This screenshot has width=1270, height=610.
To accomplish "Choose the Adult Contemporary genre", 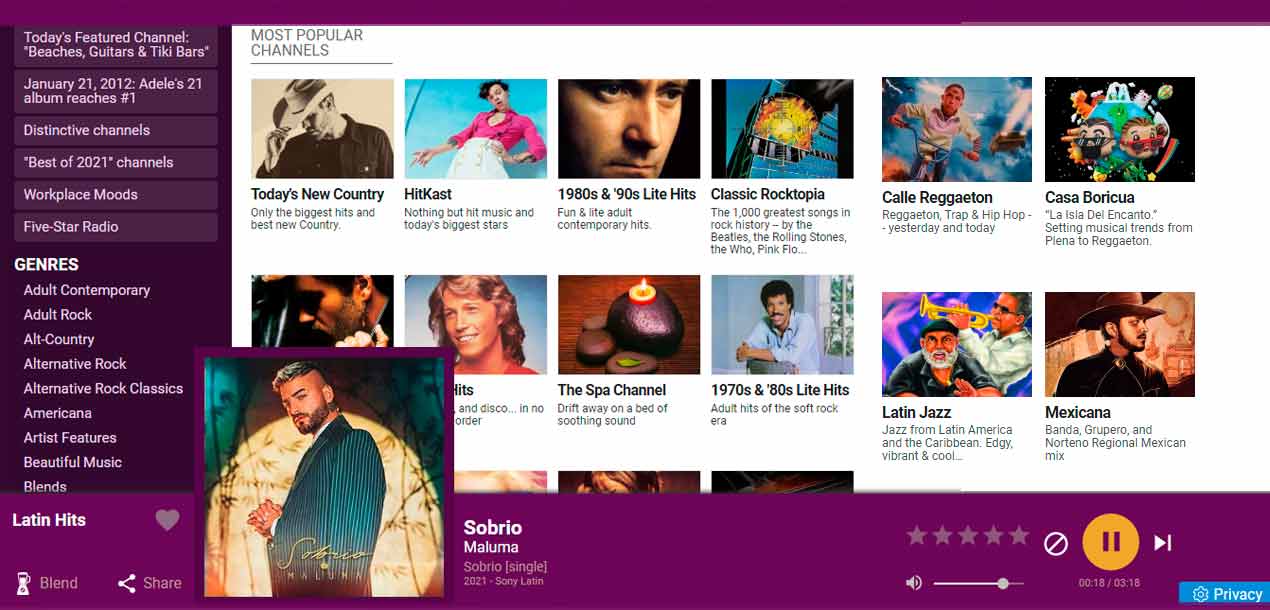I will tap(87, 290).
